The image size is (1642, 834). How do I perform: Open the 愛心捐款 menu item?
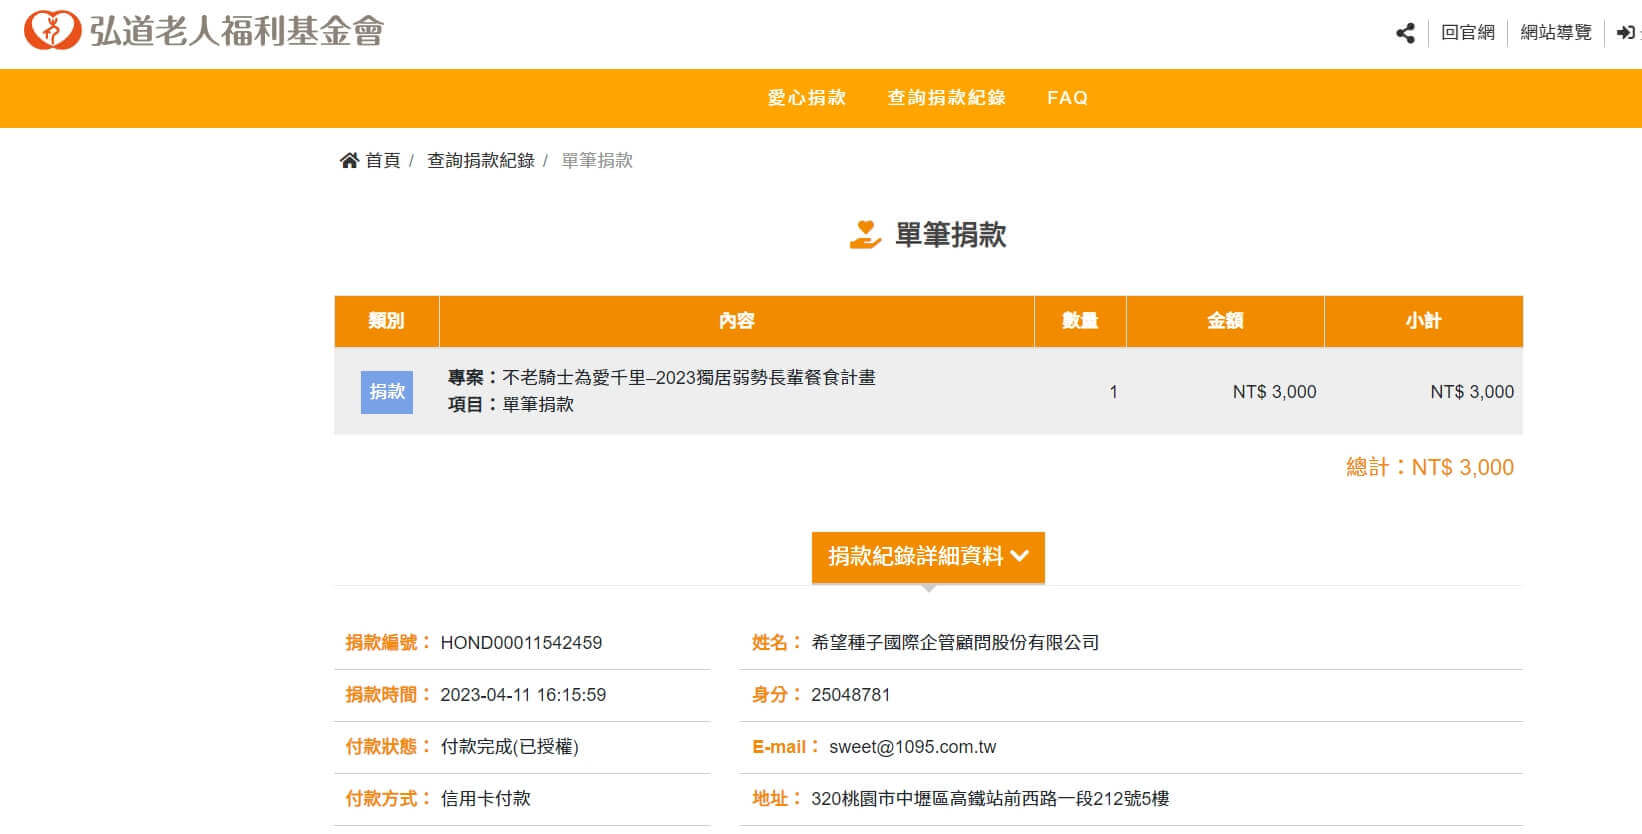806,98
